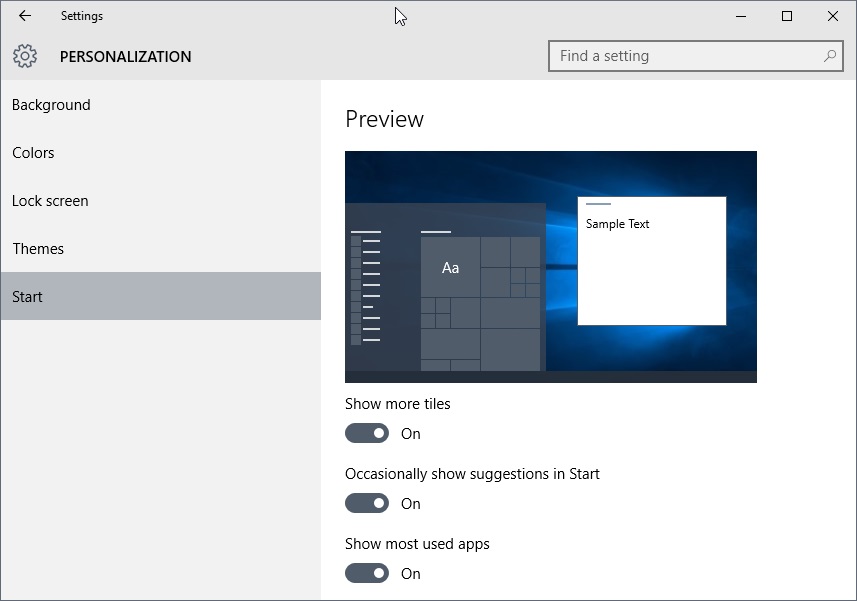Click the Personalization gear icon

point(25,56)
